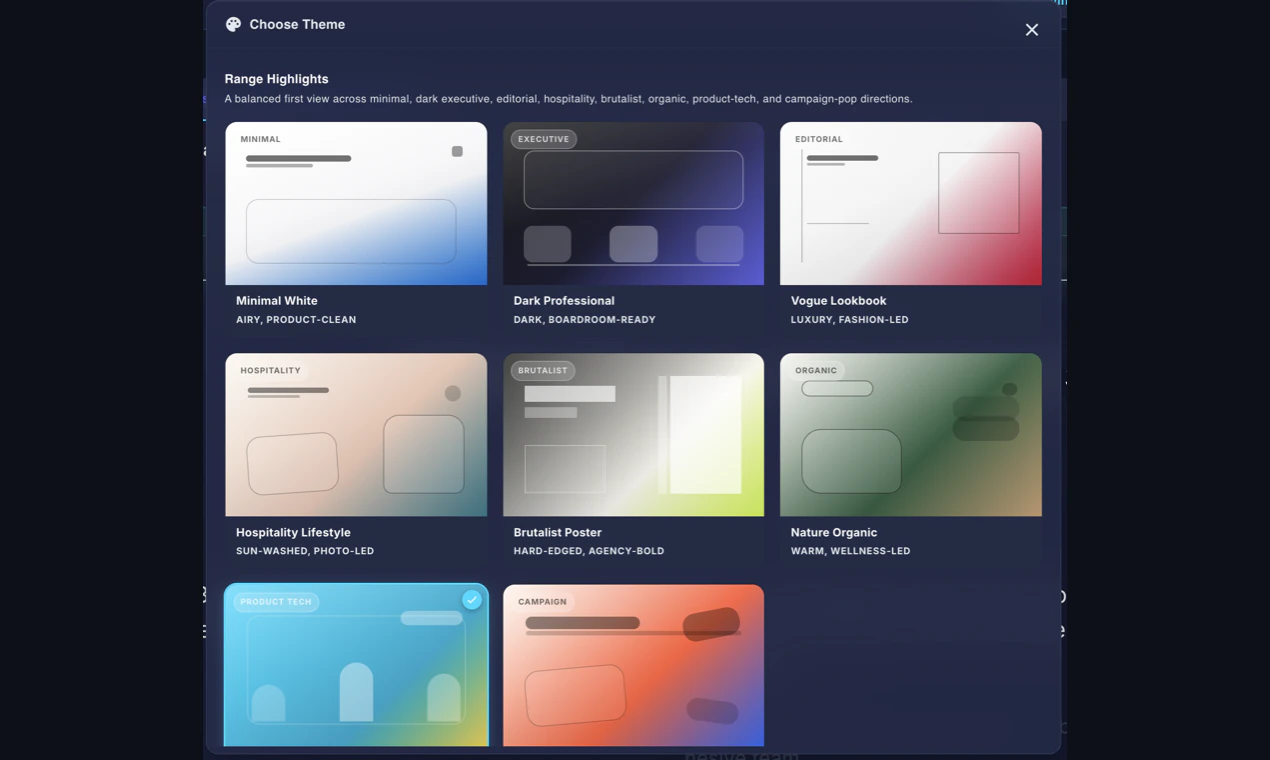The height and width of the screenshot is (760, 1270).
Task: Click the selected Product Tech theme card
Action: (x=356, y=665)
